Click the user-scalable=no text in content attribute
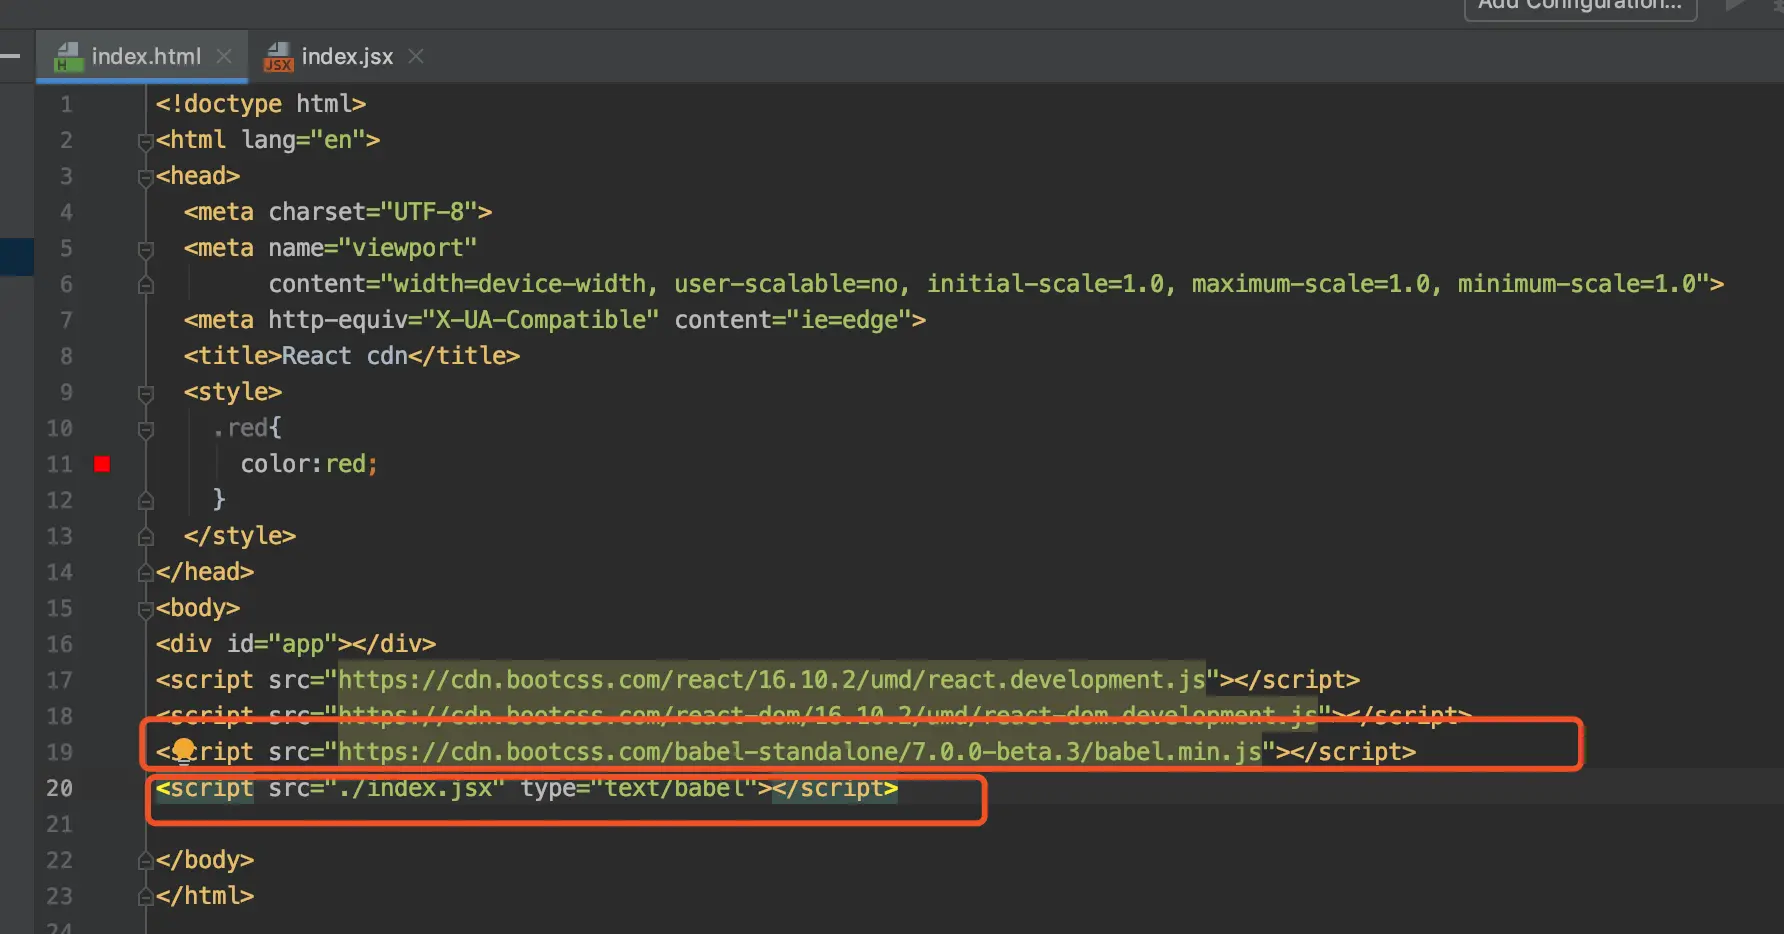The image size is (1784, 934). (786, 284)
